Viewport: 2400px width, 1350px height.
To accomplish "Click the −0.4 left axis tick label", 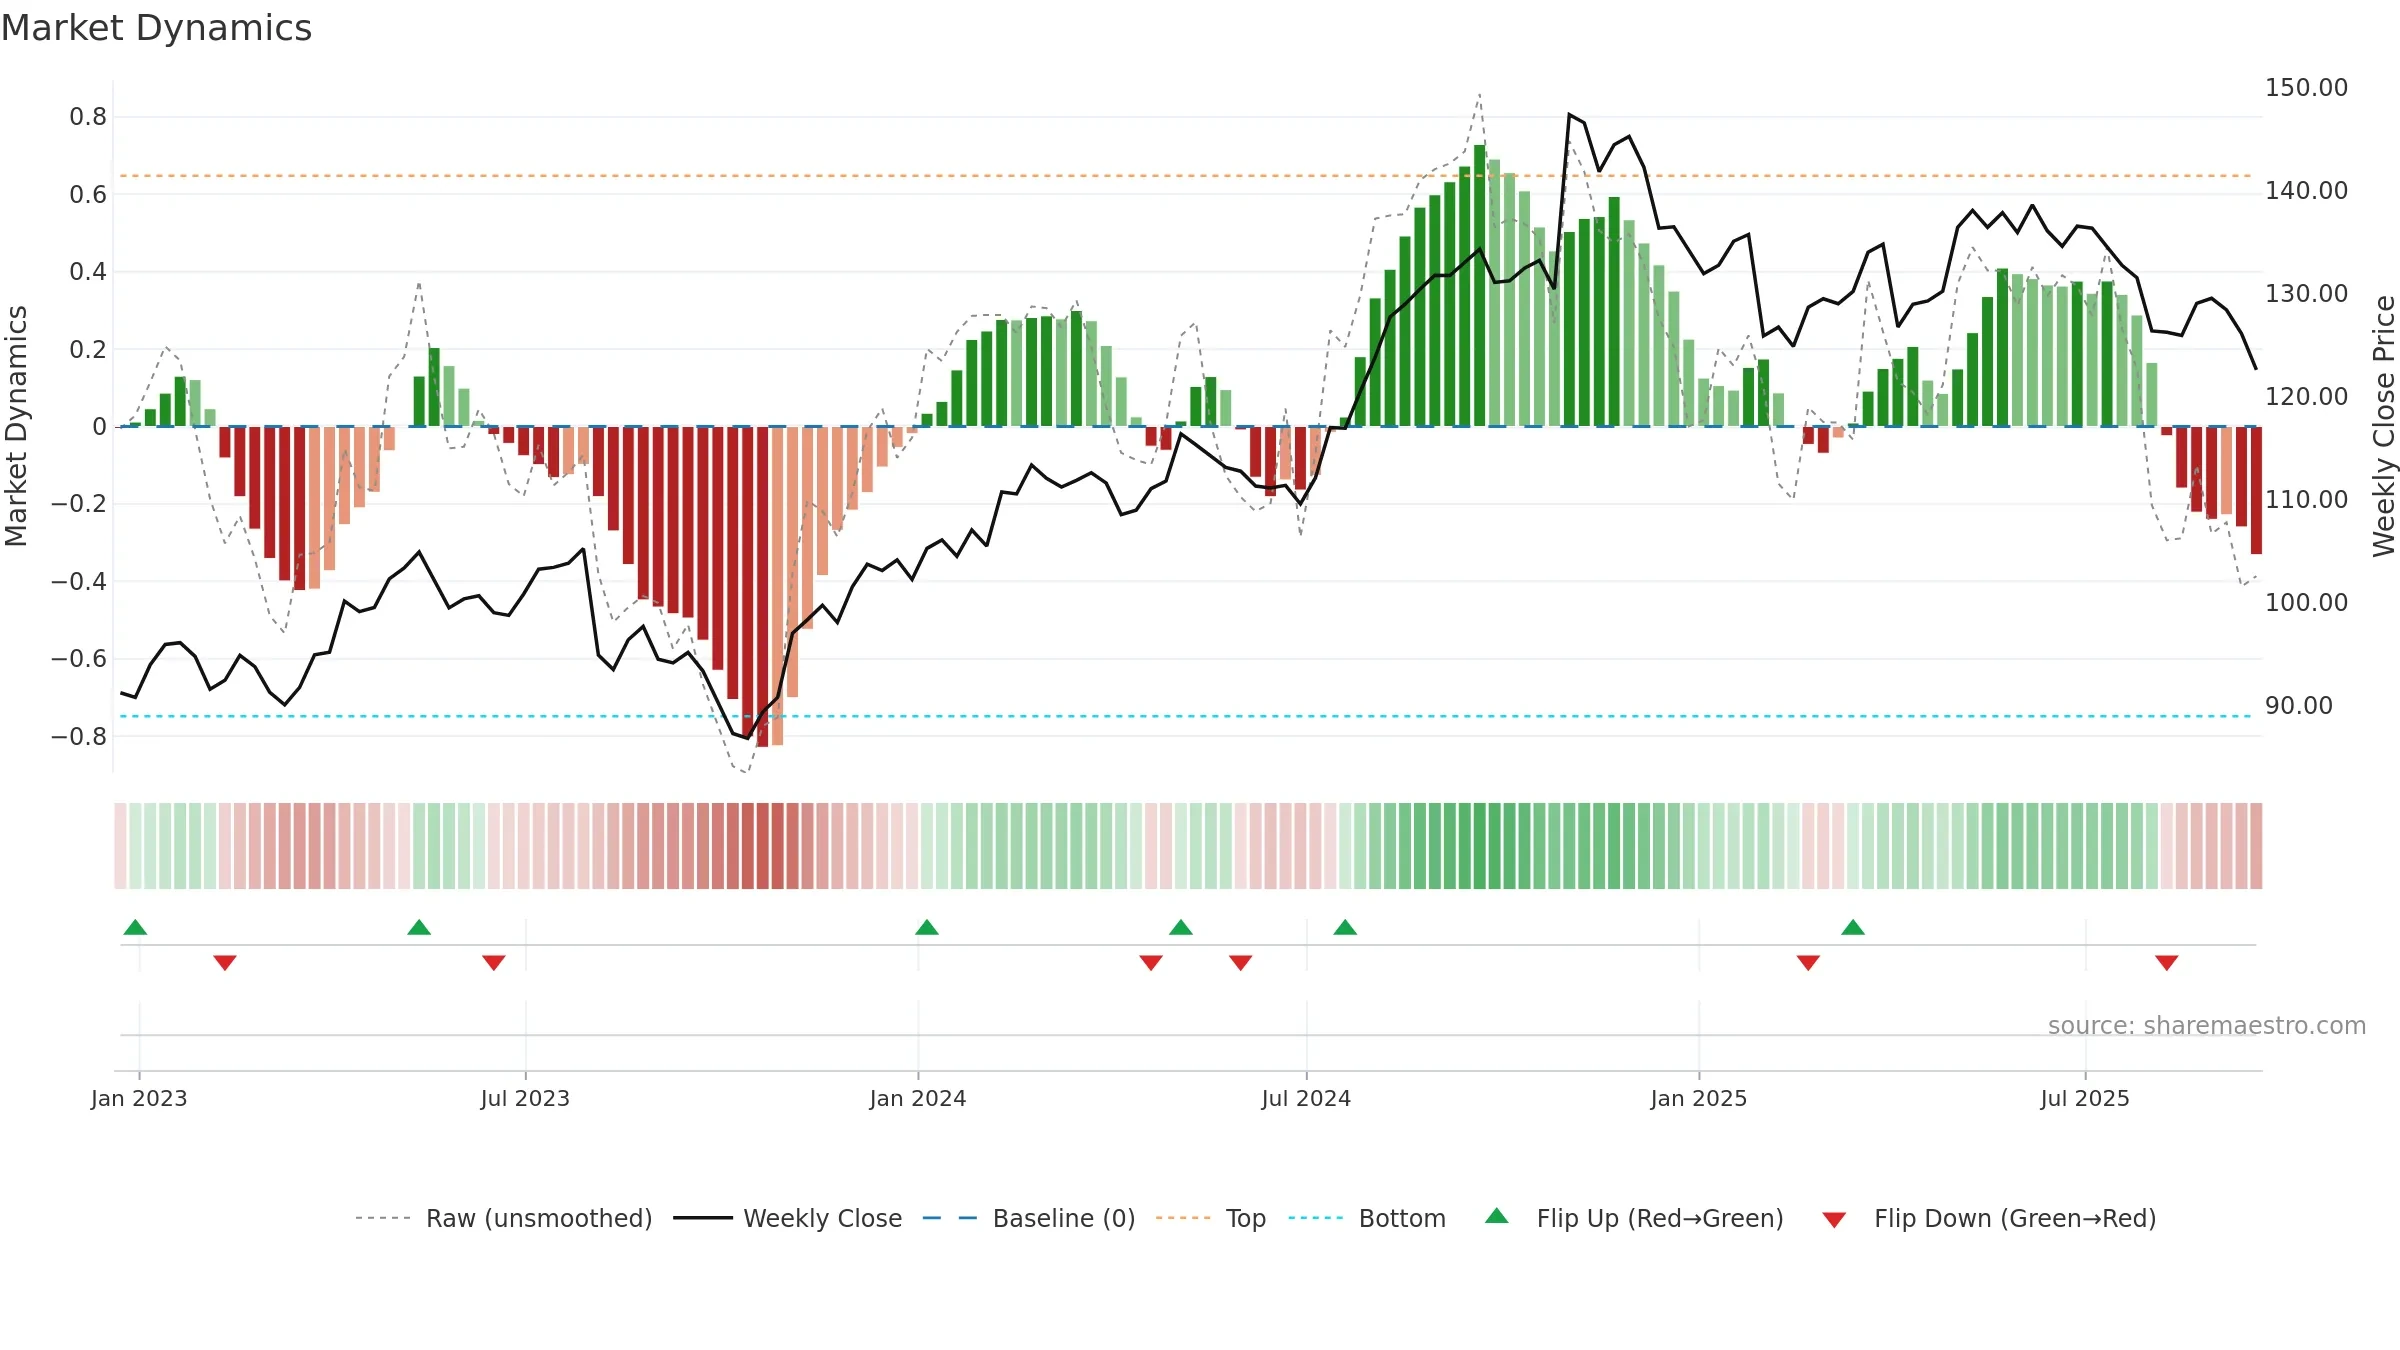I will (x=79, y=581).
